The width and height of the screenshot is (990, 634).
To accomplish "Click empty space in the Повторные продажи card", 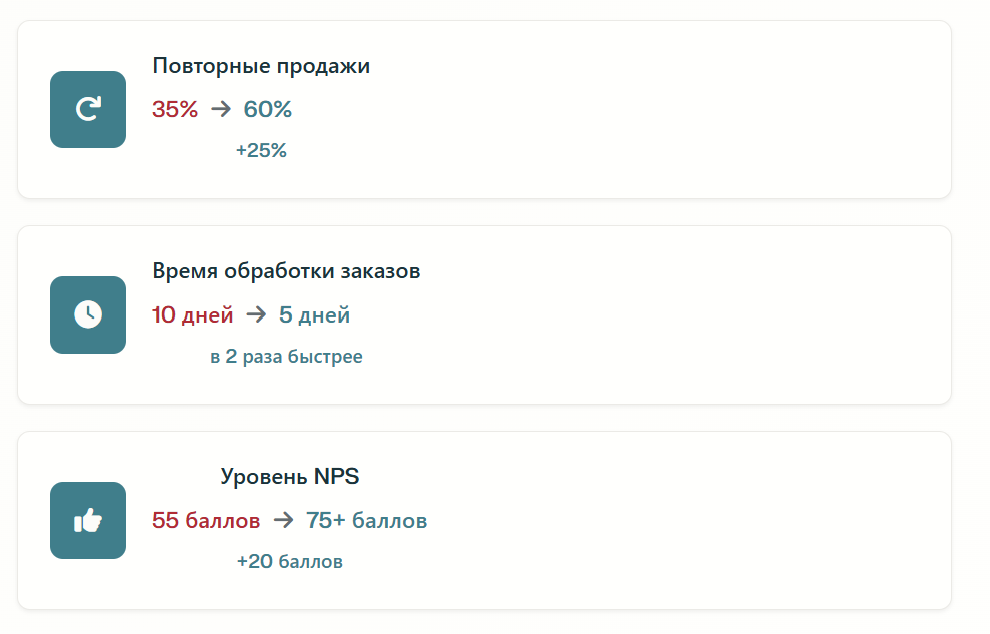I will pos(650,110).
